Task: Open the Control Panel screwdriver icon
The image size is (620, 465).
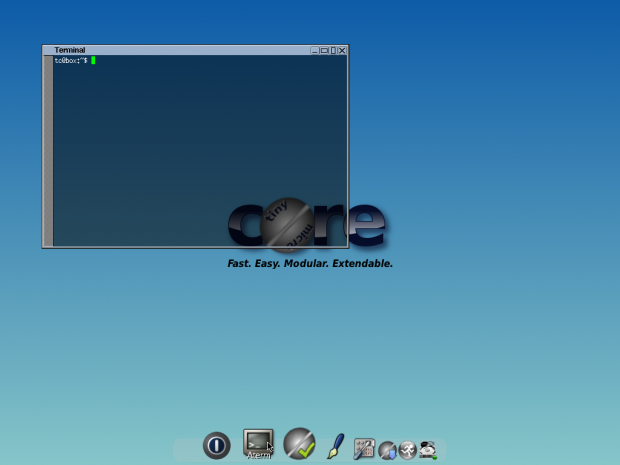Action: tap(364, 449)
